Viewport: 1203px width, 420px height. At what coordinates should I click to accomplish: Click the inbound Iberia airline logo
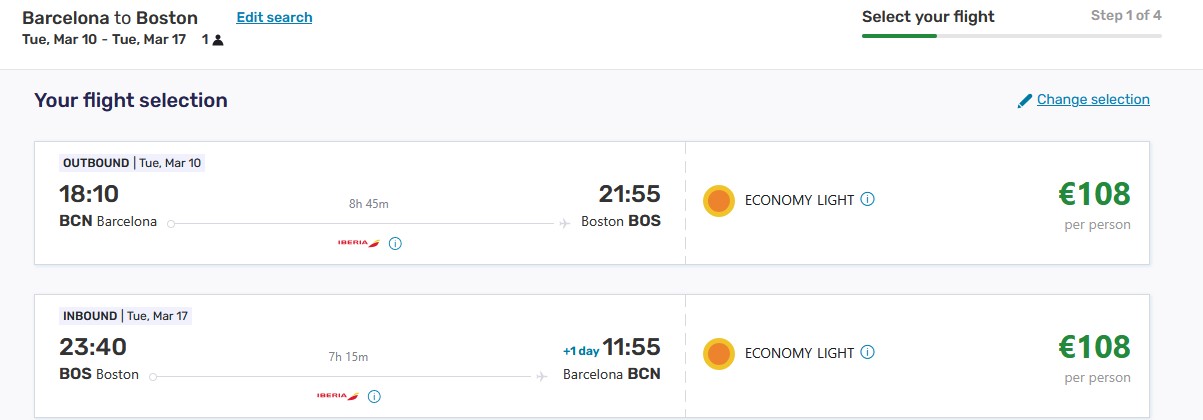point(338,396)
